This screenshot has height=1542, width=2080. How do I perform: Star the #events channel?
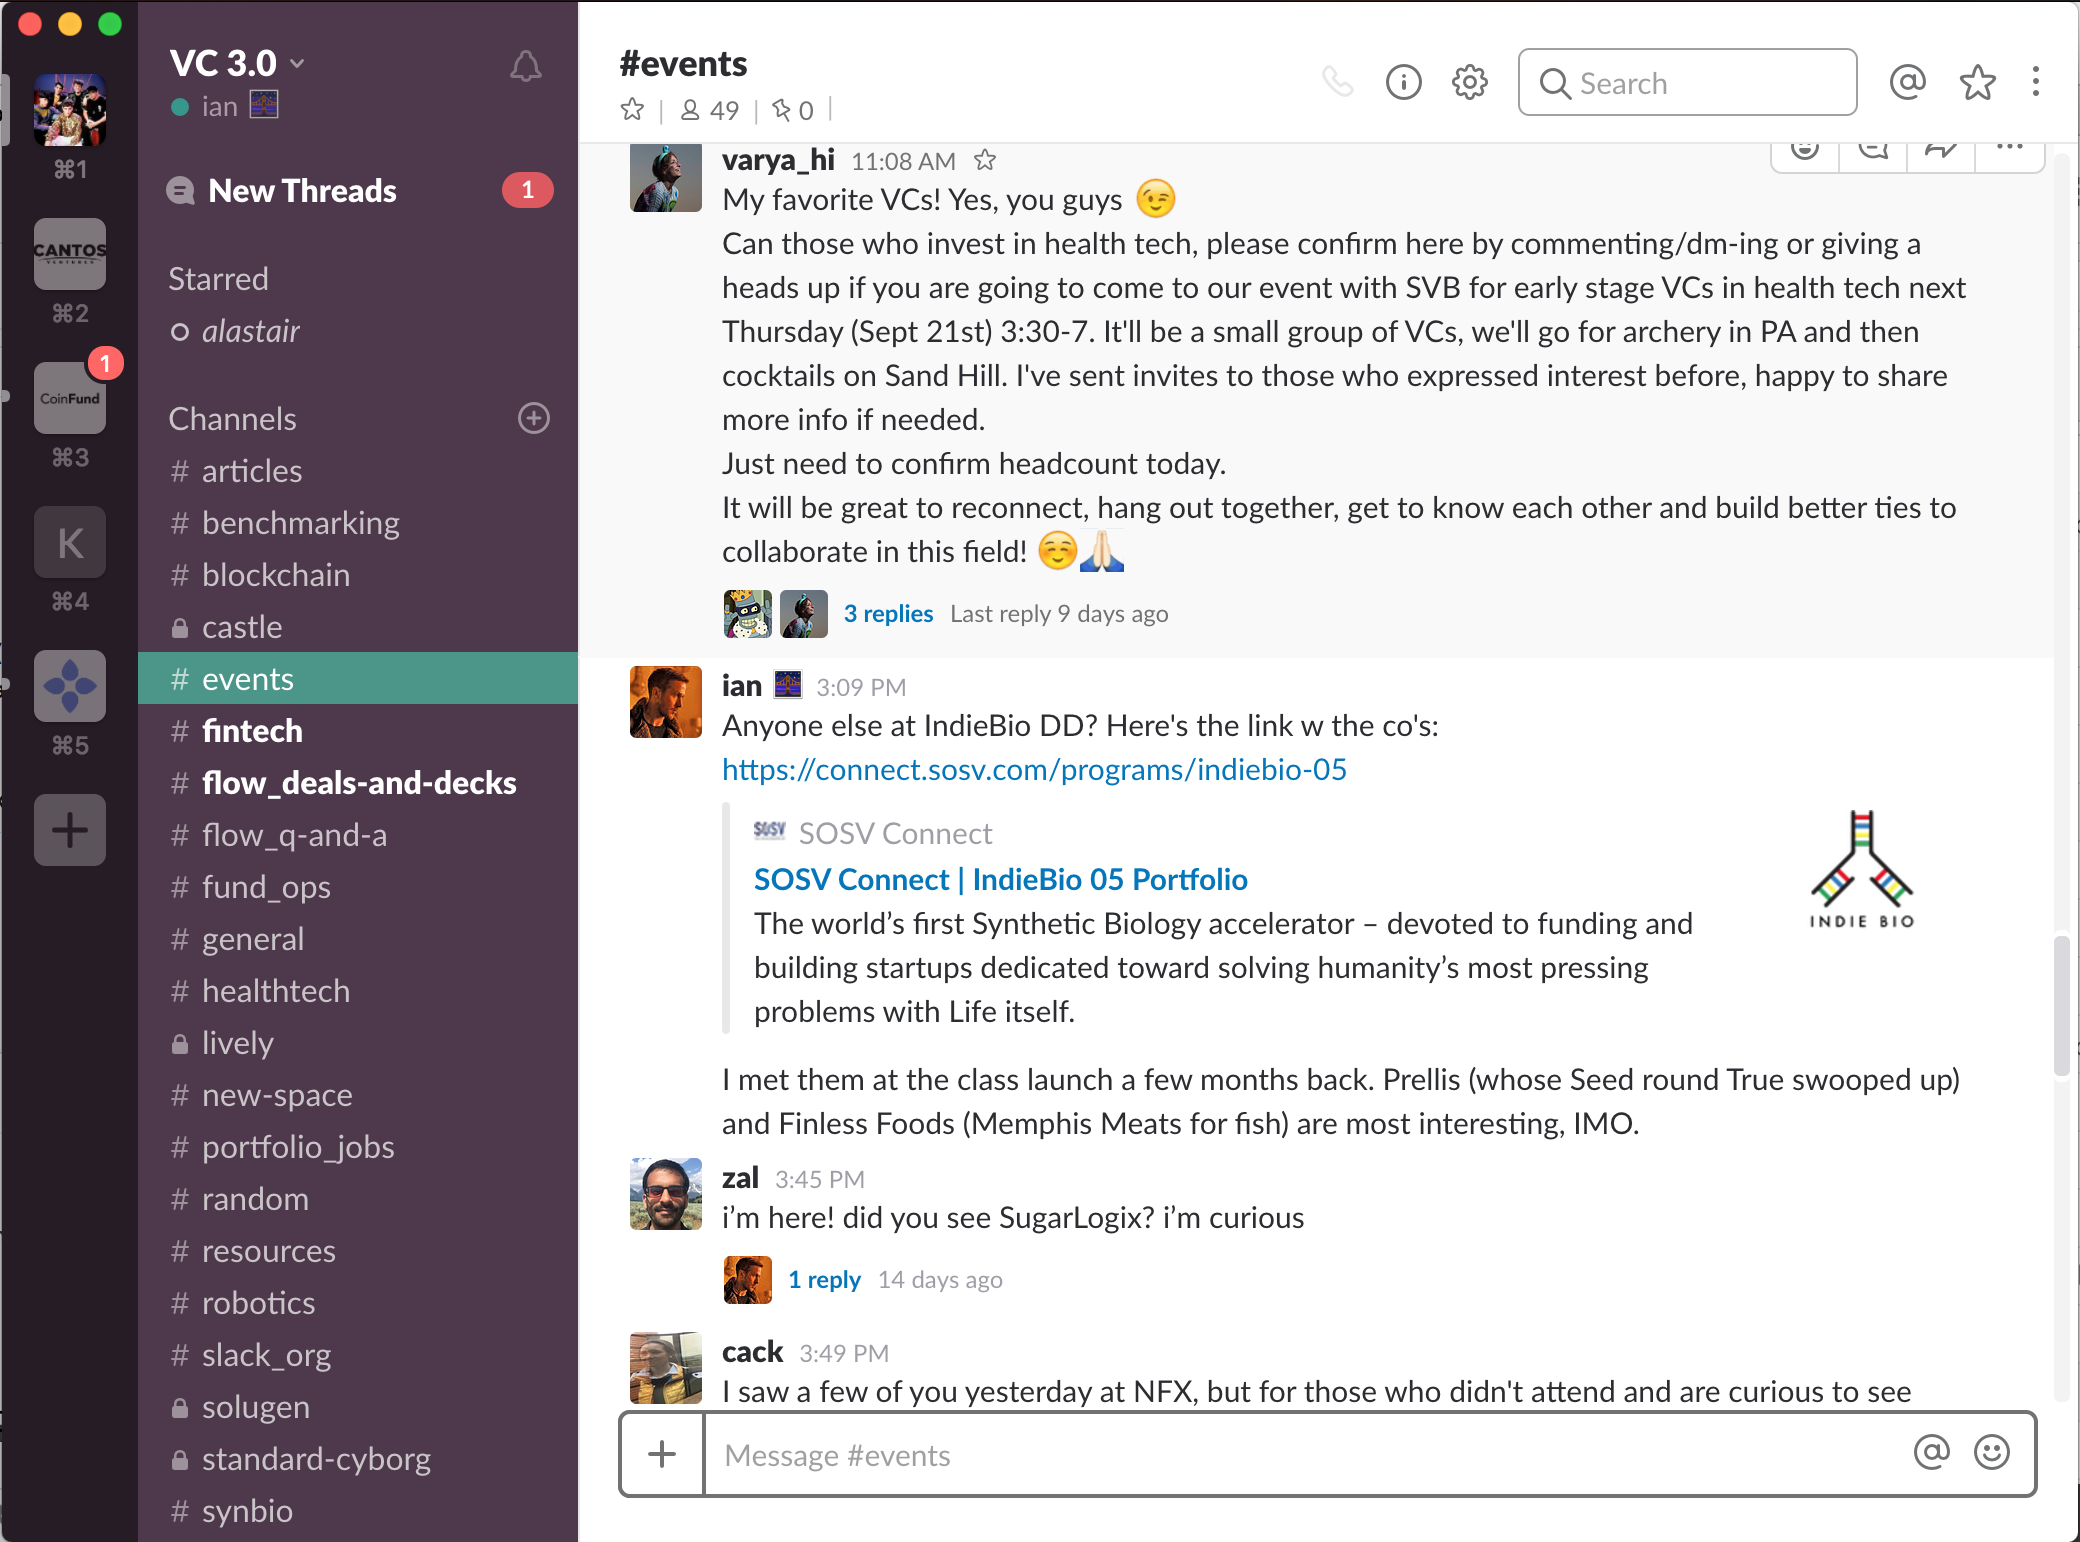[632, 109]
